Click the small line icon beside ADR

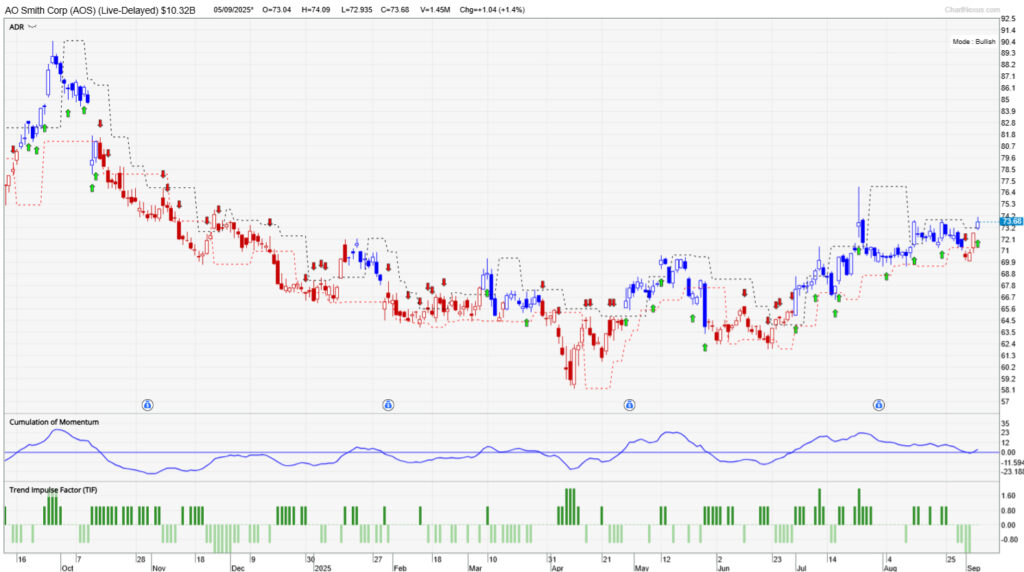click(33, 27)
